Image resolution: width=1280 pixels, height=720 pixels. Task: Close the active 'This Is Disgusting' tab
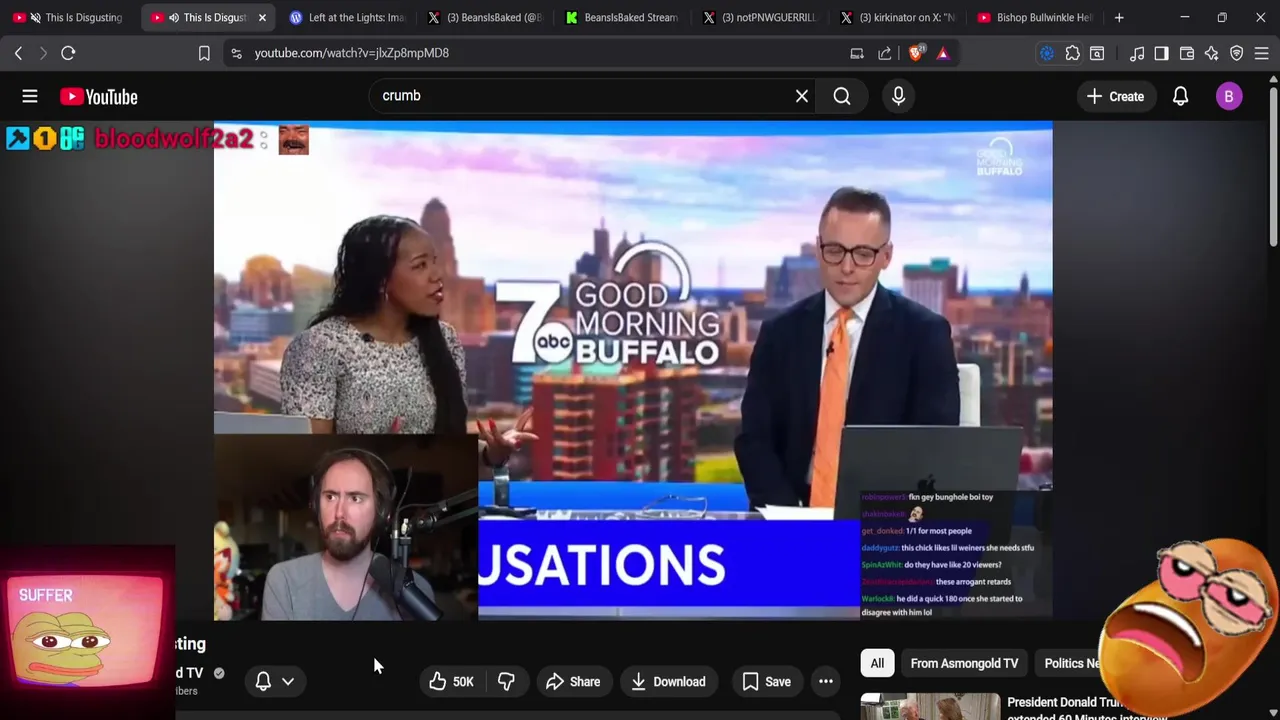point(262,17)
